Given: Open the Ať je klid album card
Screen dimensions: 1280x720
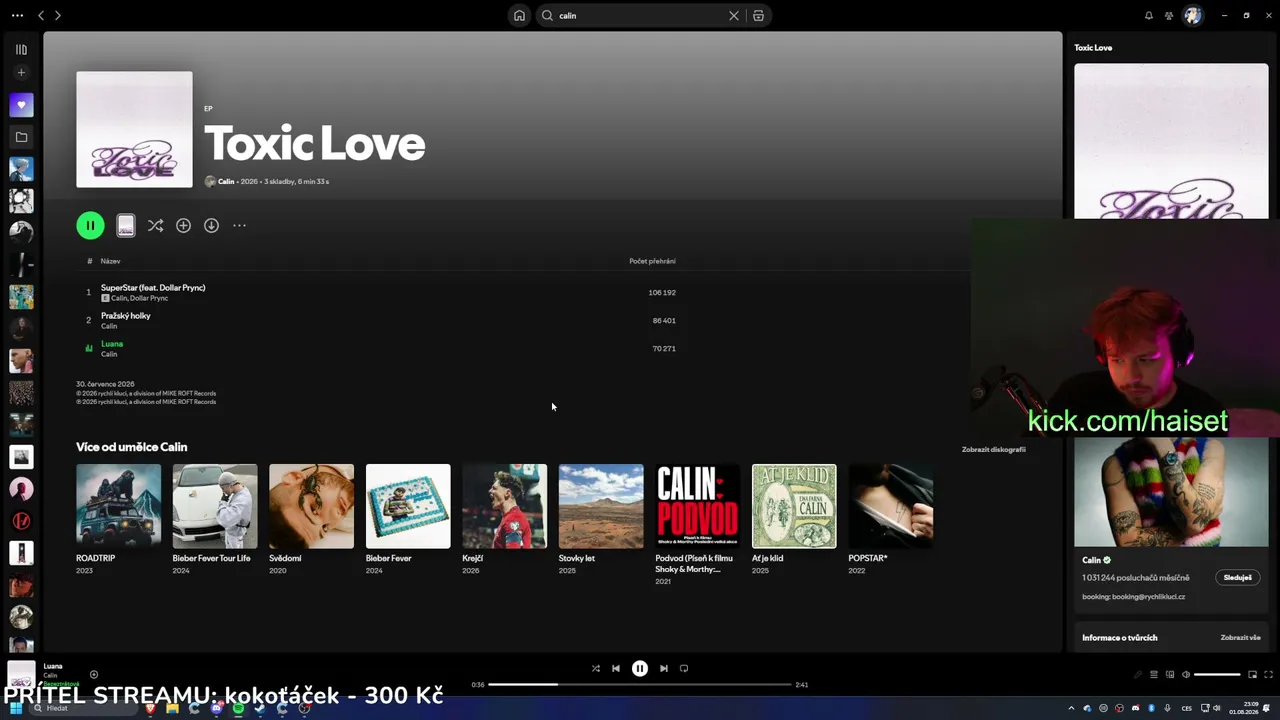Looking at the screenshot, I should (794, 518).
